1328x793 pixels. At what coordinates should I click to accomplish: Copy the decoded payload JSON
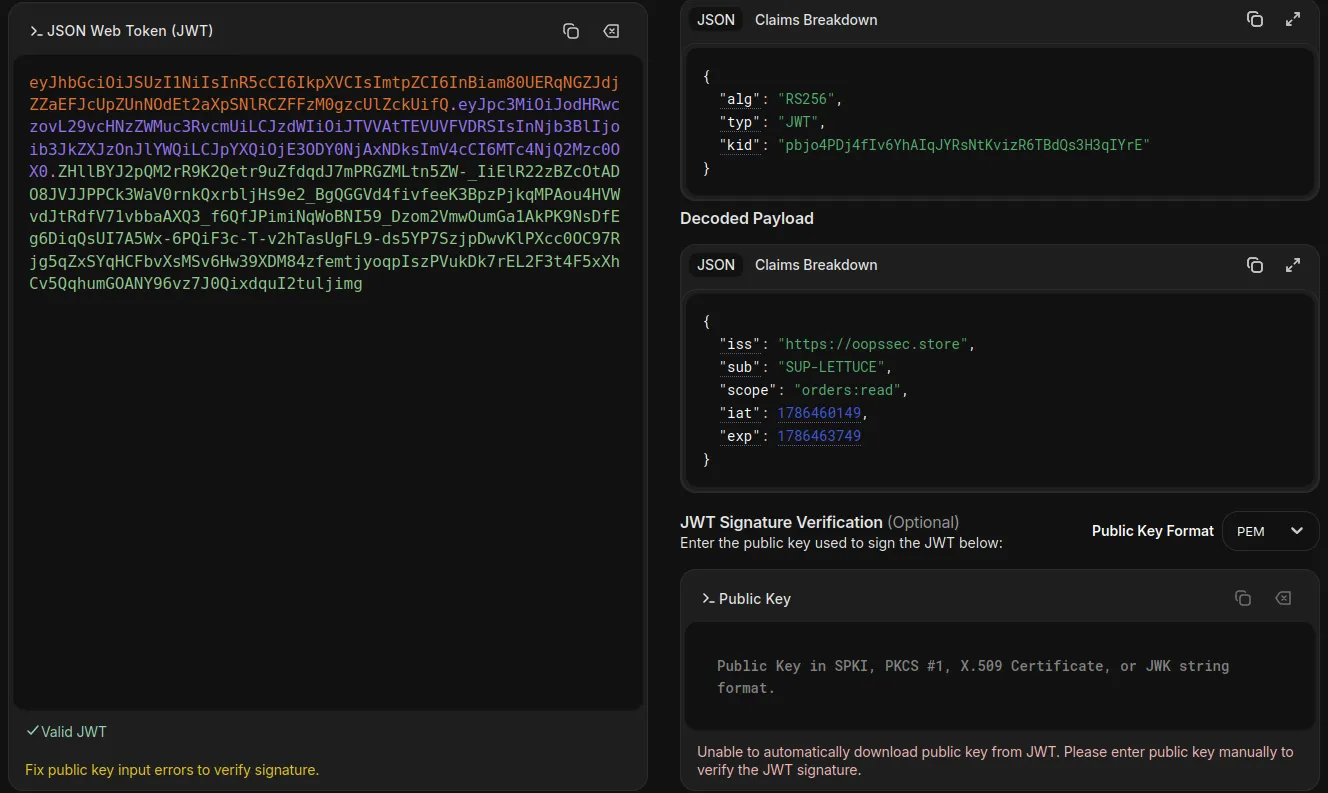(1255, 265)
